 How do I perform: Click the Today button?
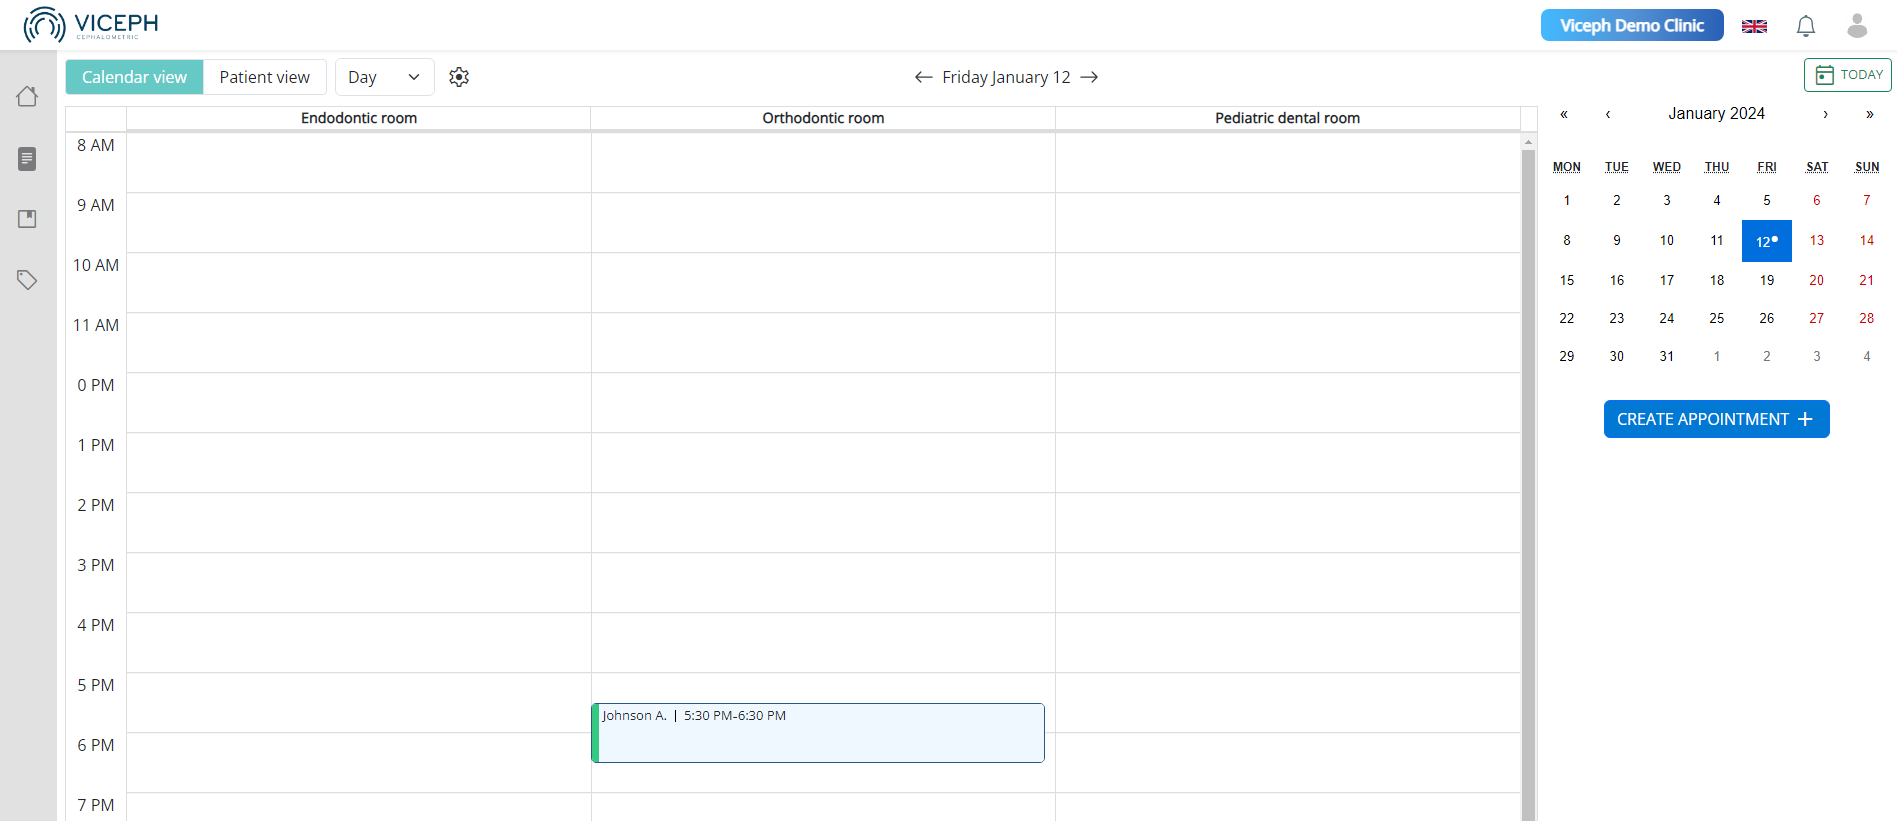point(1847,75)
